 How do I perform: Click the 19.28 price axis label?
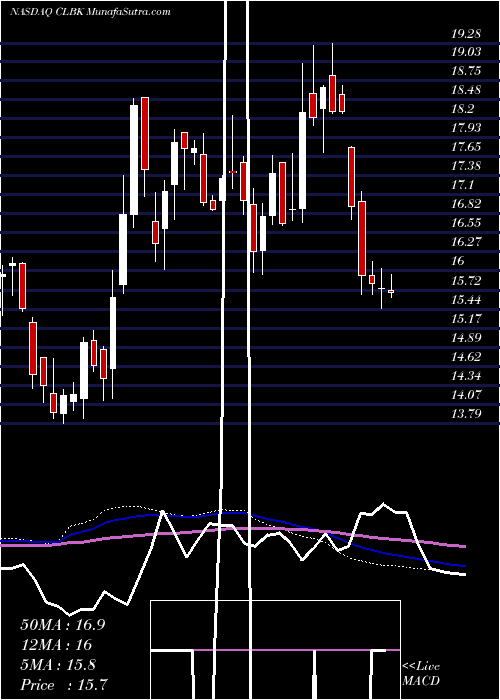click(466, 33)
